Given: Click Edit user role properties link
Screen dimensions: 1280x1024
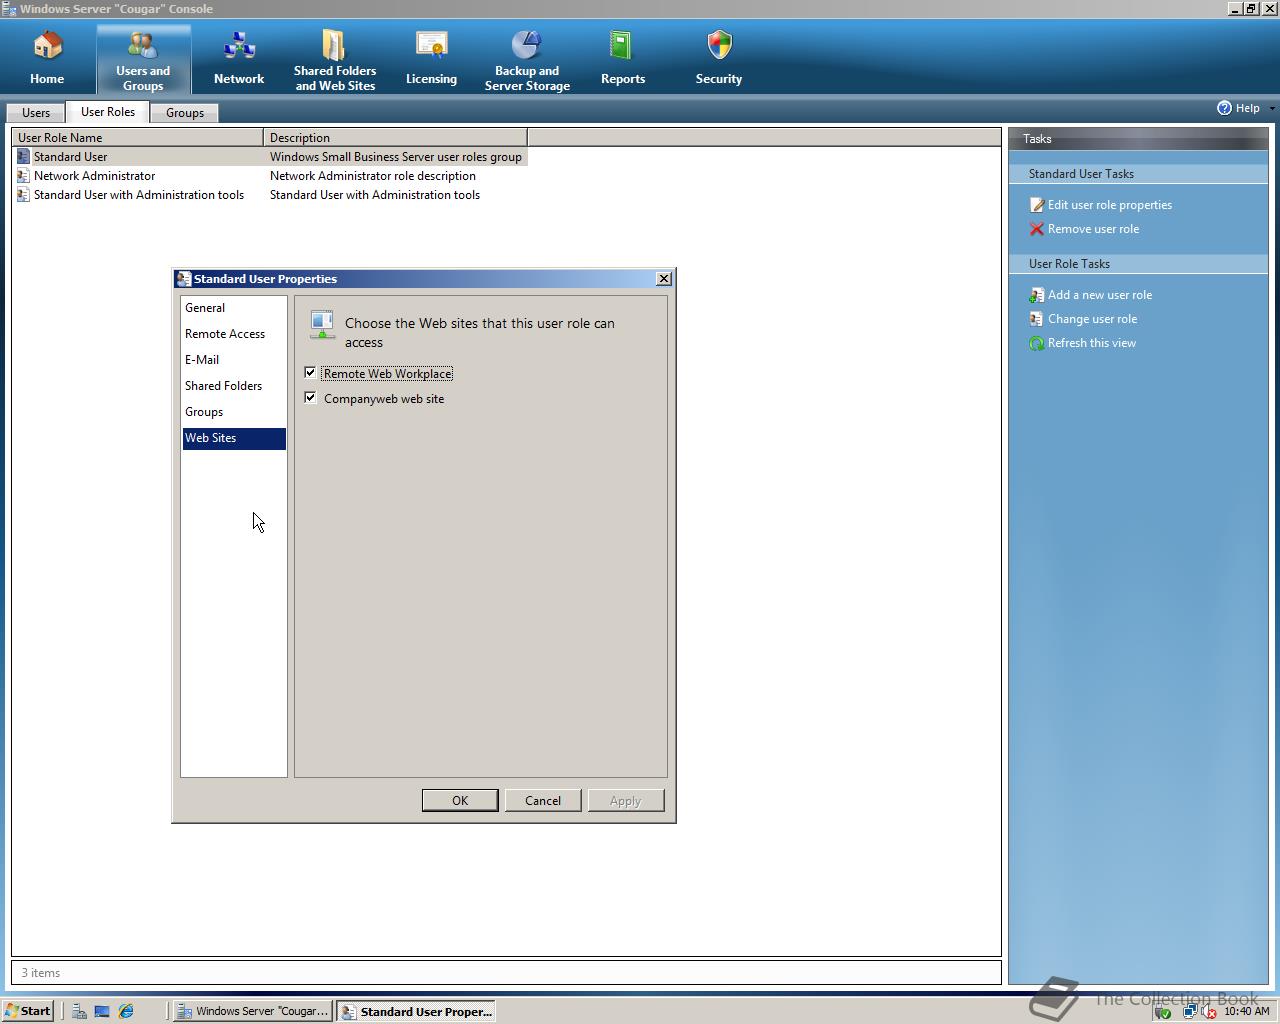Looking at the screenshot, I should coord(1110,205).
